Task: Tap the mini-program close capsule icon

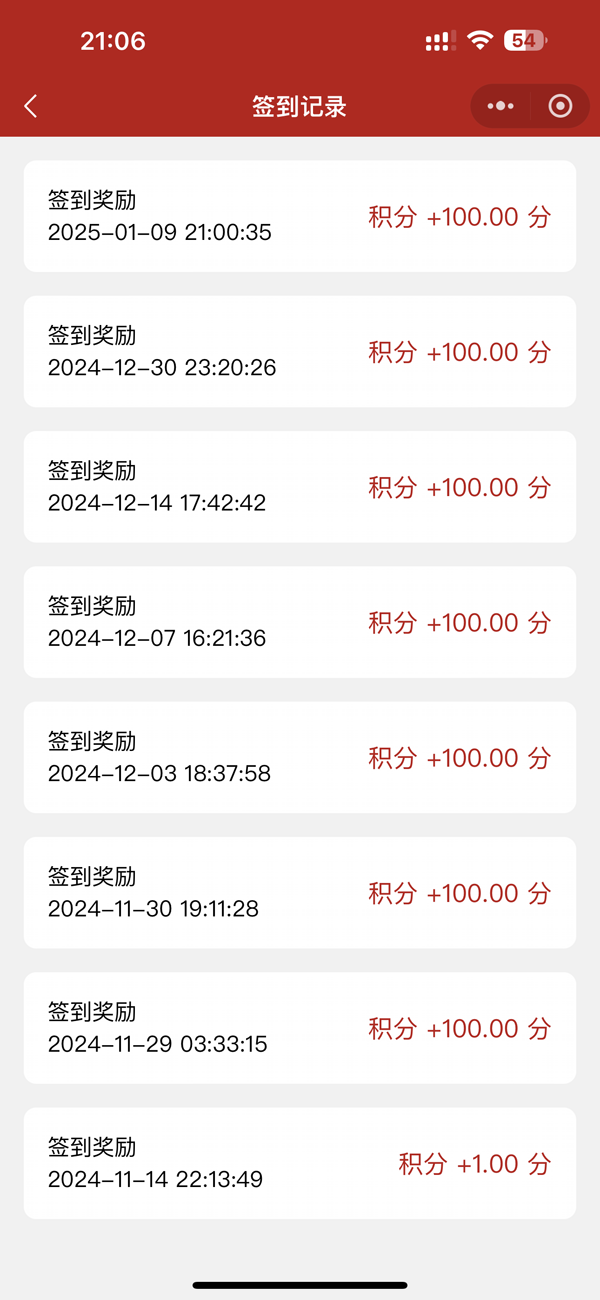Action: tap(559, 106)
